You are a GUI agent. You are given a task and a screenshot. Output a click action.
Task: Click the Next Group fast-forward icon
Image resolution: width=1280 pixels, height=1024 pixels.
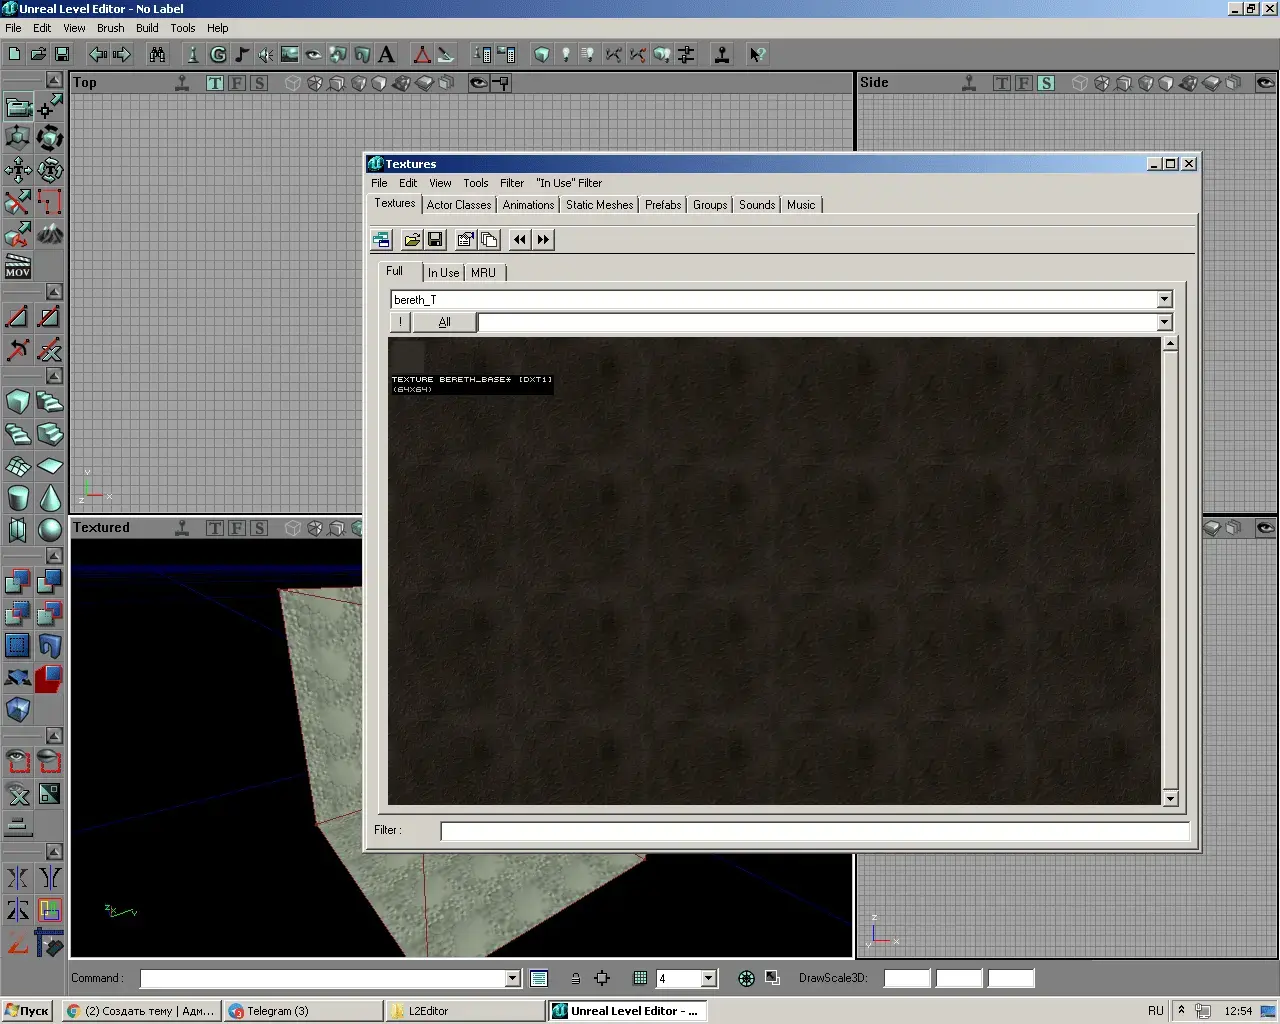point(543,239)
